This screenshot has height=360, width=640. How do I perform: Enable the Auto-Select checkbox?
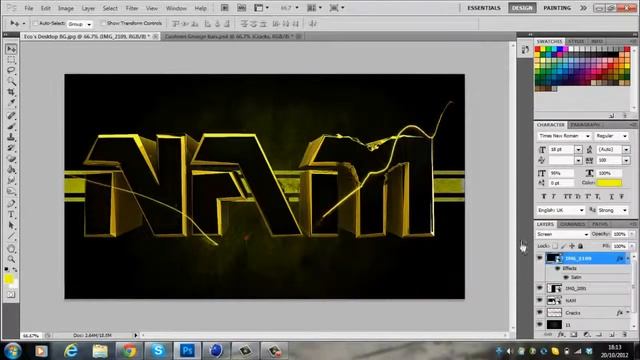[35, 24]
